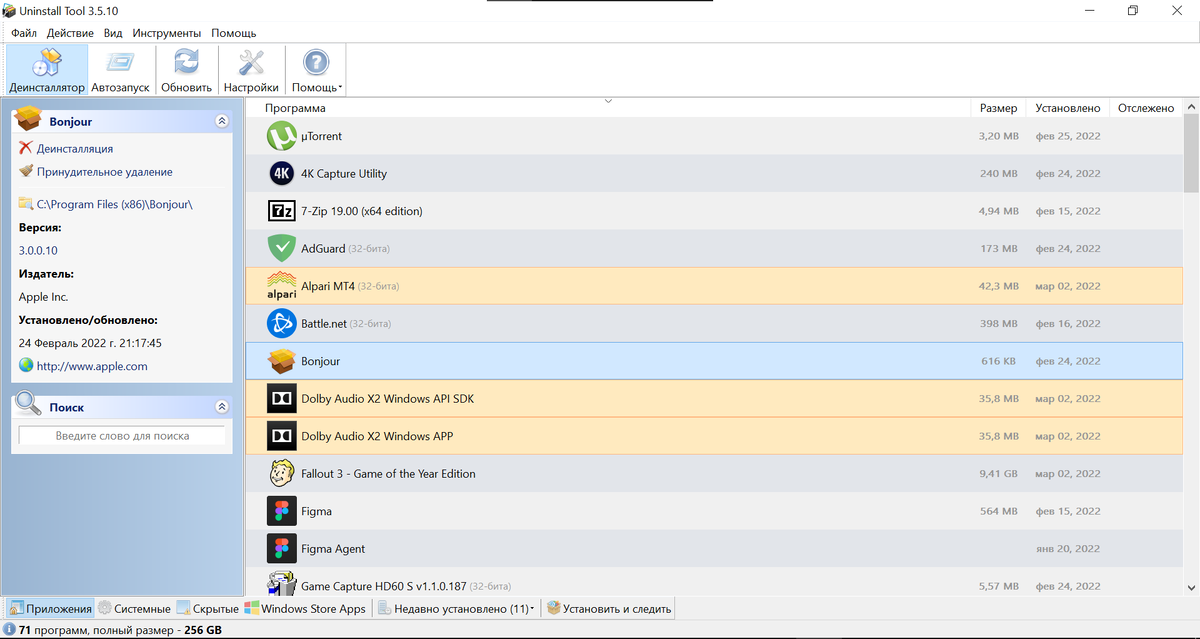Click the search field Введите слово для поиска
This screenshot has width=1200, height=639.
point(122,436)
